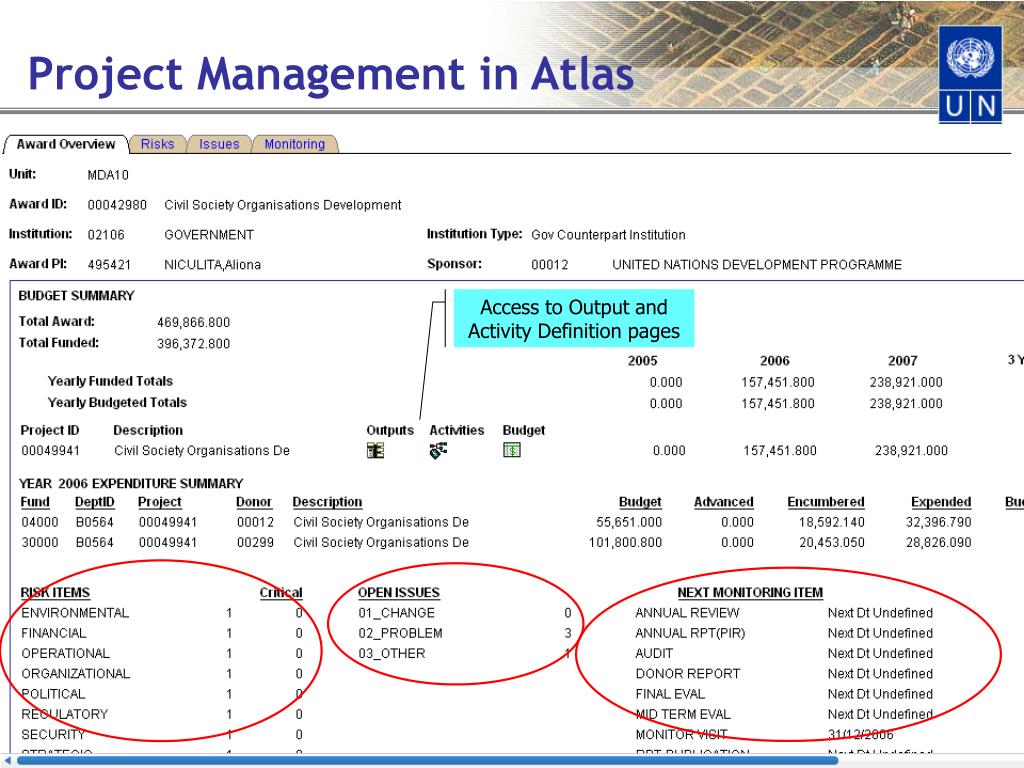Viewport: 1024px width, 768px height.
Task: Open the Budget spreadsheet icon
Action: tap(512, 450)
